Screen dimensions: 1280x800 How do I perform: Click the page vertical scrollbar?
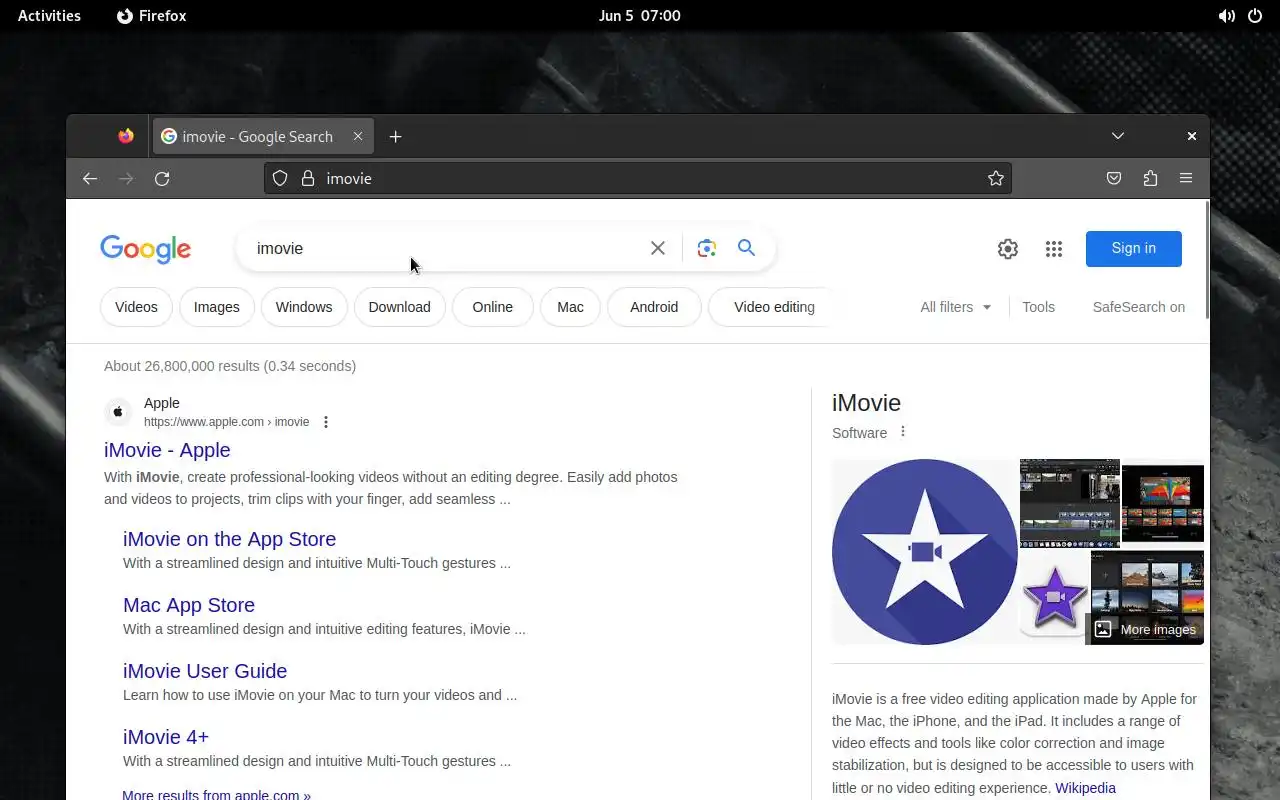1207,260
